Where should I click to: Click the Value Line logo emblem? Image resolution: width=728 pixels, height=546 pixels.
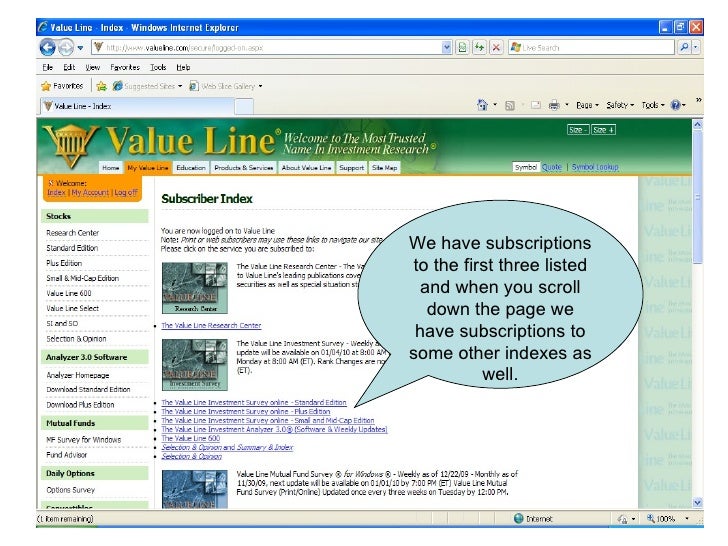pos(71,145)
